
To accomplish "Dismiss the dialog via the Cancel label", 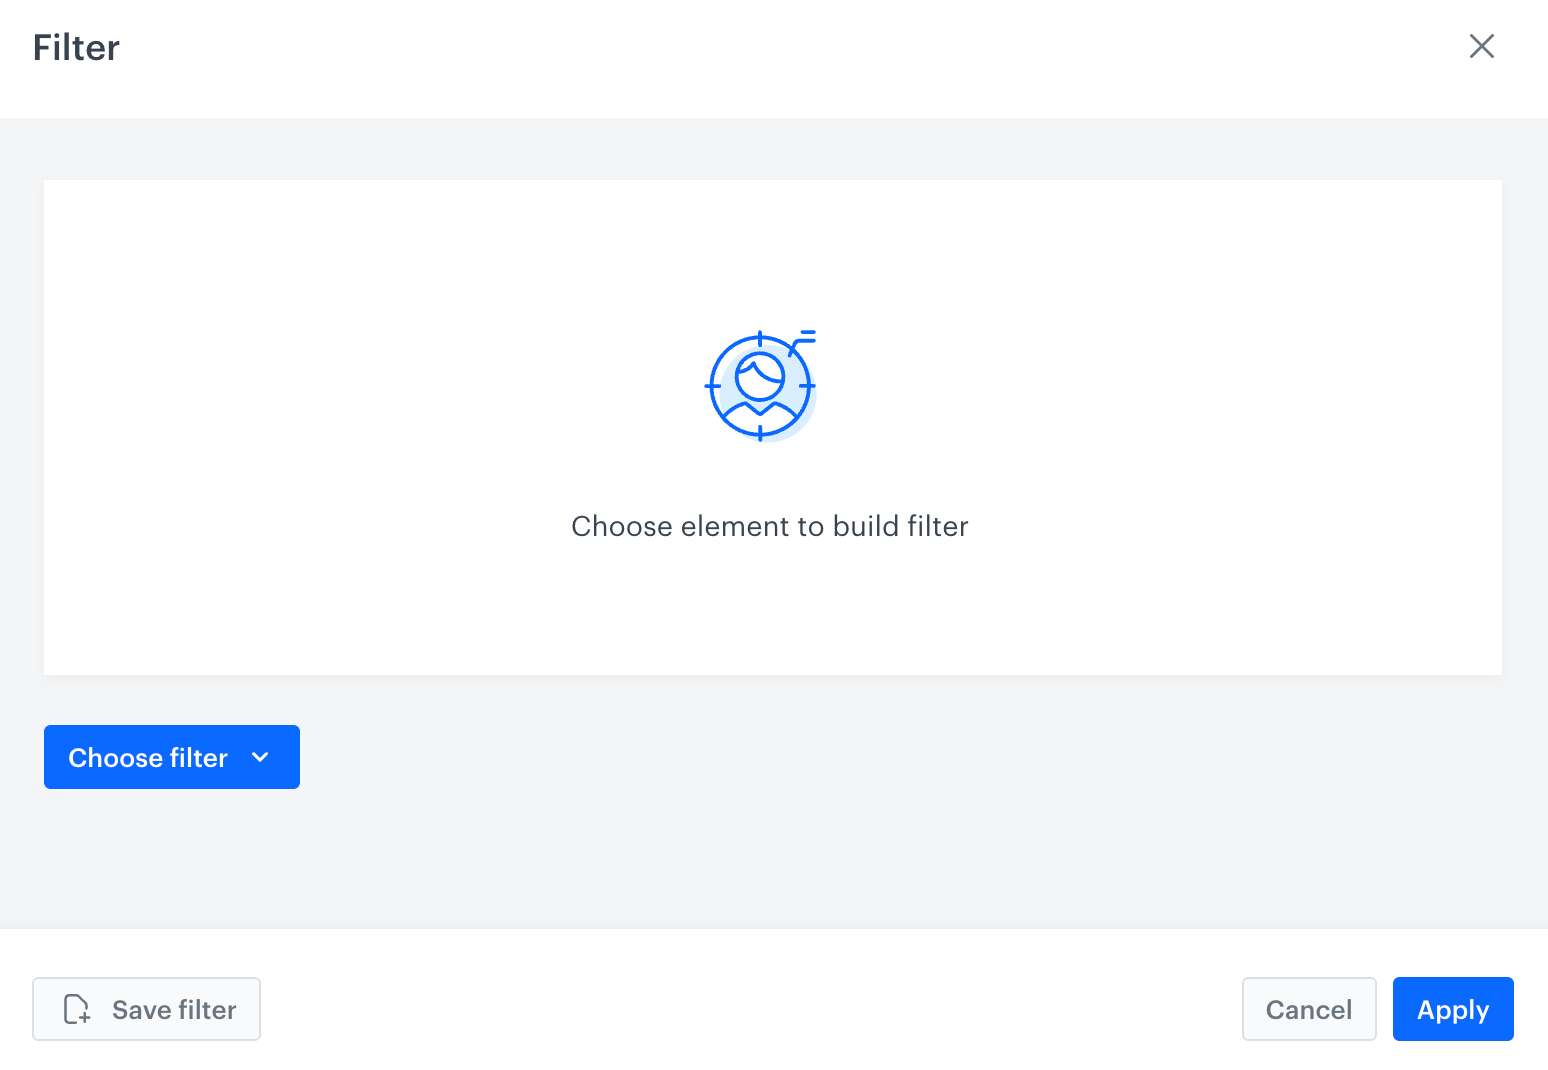I will 1308,1010.
